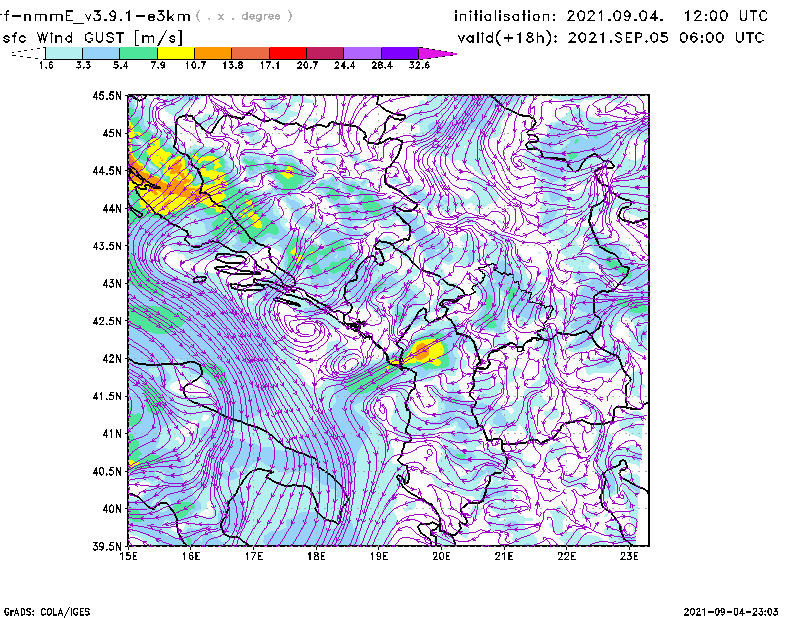Click the legend value 20.7
800x618 pixels.
(x=307, y=65)
